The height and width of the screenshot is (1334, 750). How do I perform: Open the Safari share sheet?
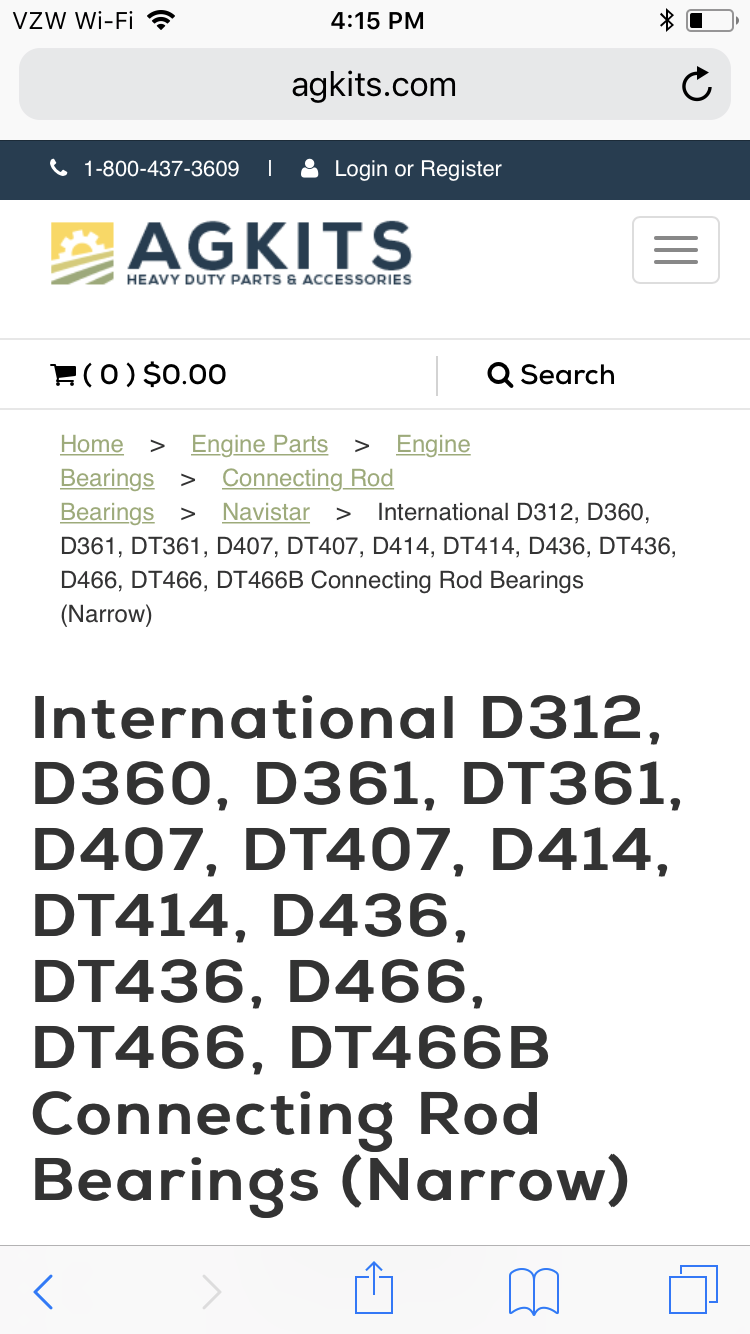[x=375, y=1288]
